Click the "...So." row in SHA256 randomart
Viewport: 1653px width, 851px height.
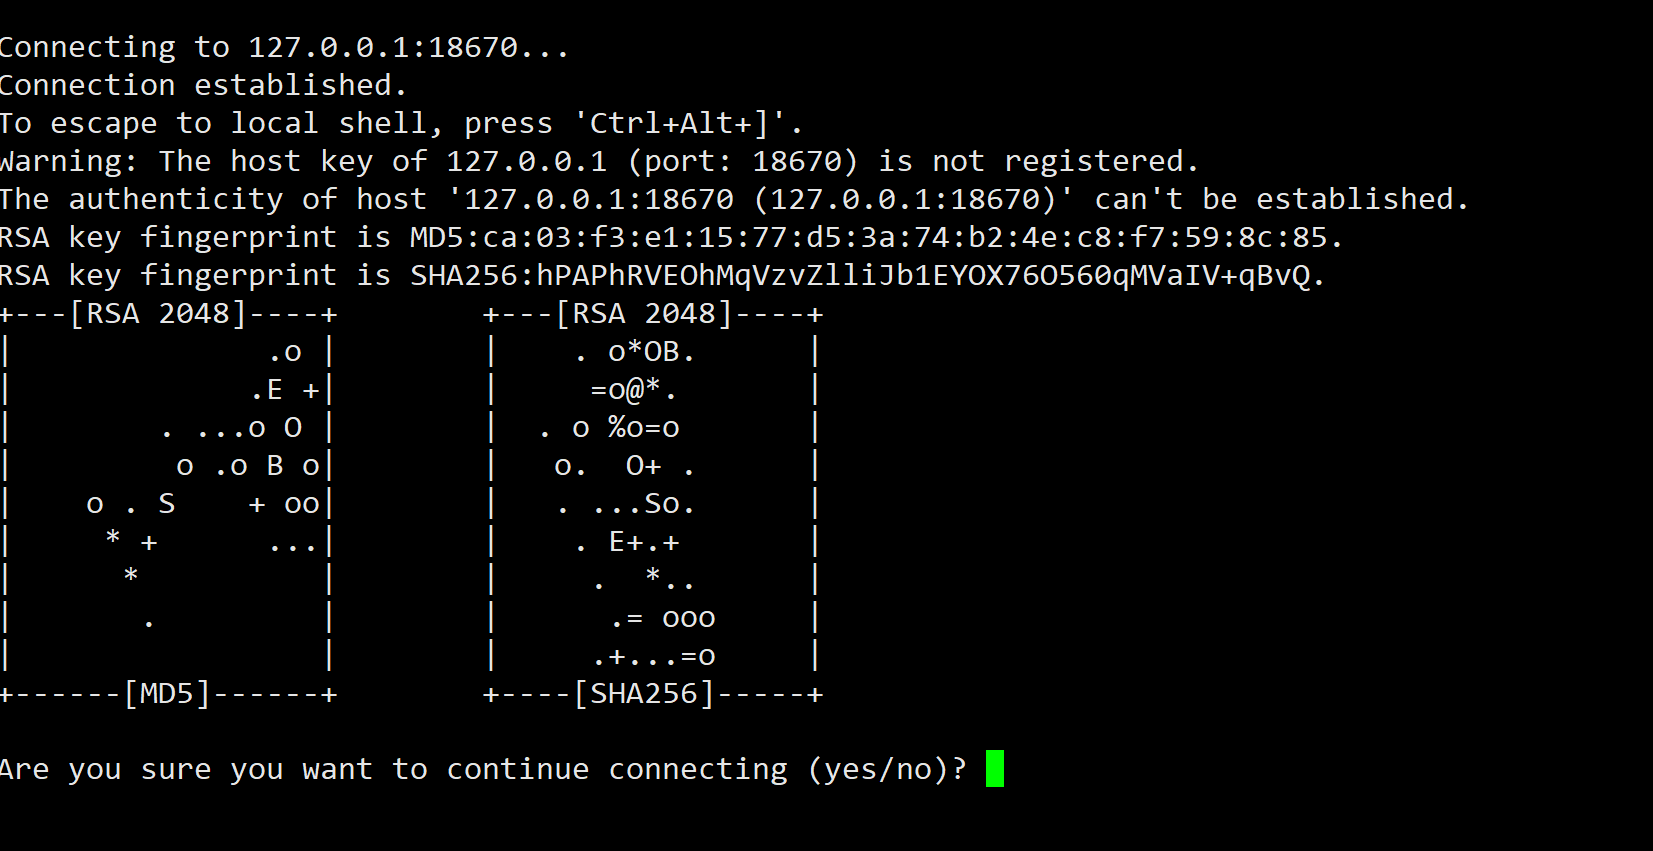click(x=643, y=504)
